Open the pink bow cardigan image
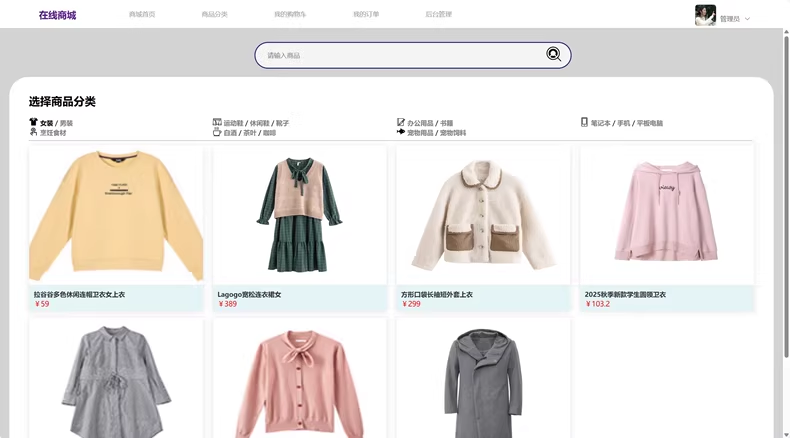 [x=300, y=378]
